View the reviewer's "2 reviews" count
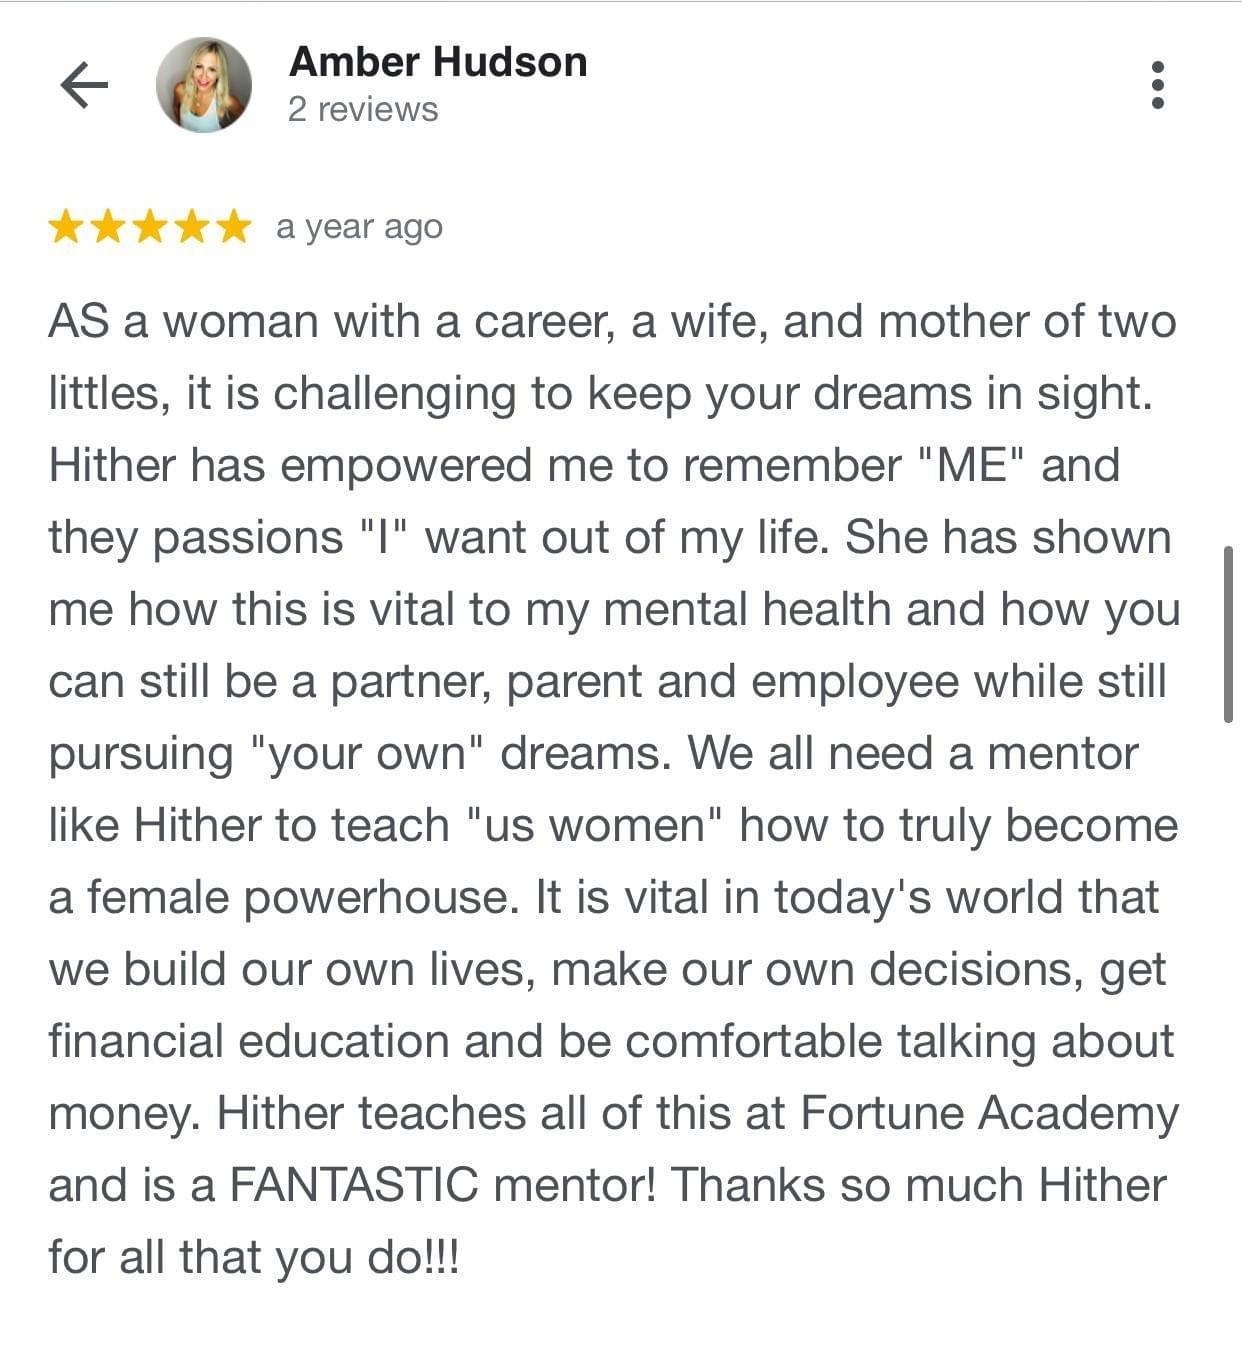 pos(362,109)
